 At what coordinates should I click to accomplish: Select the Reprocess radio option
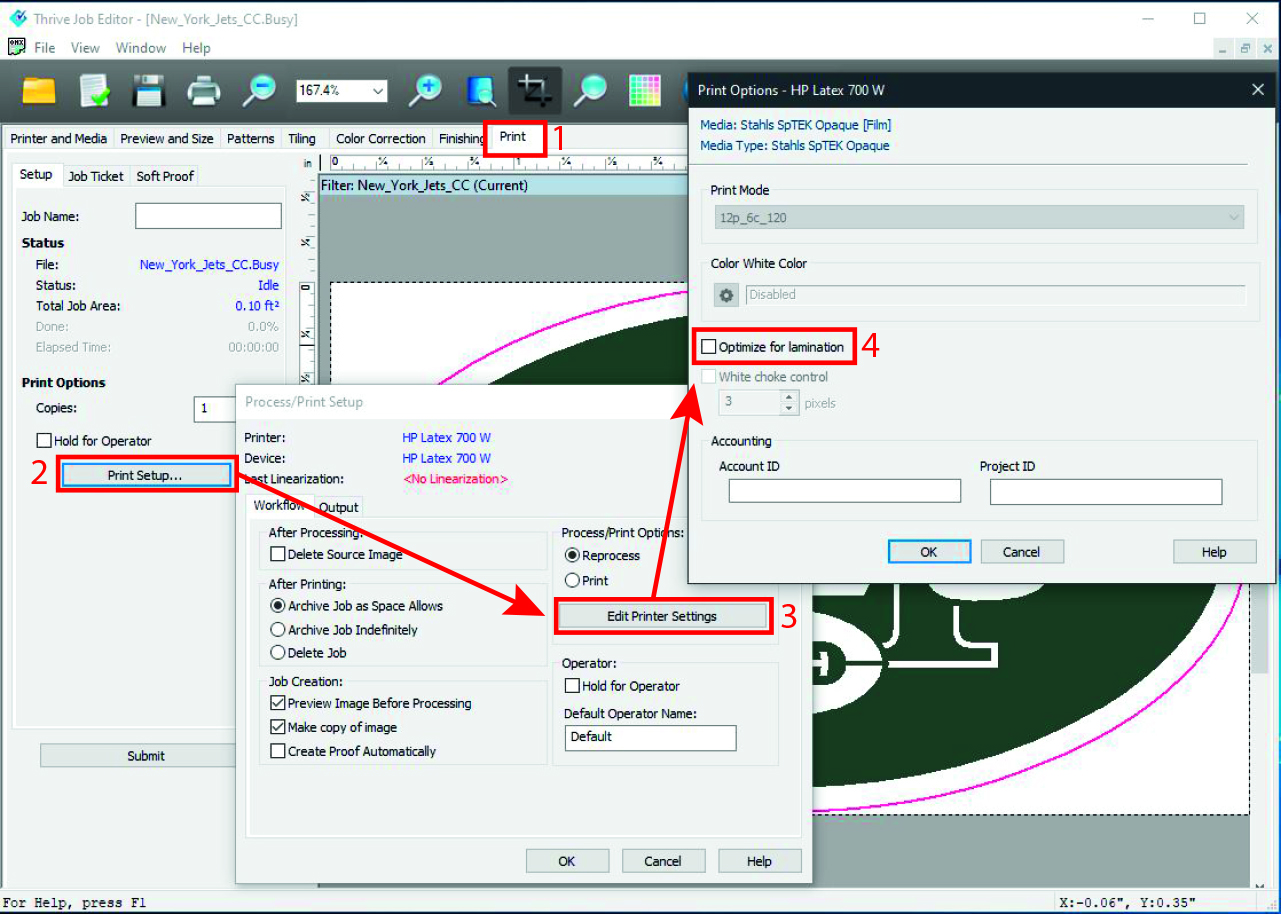(x=572, y=555)
